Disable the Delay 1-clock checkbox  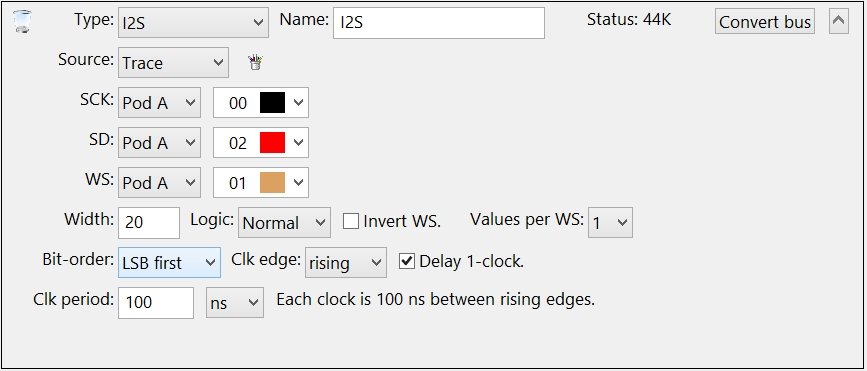point(406,262)
